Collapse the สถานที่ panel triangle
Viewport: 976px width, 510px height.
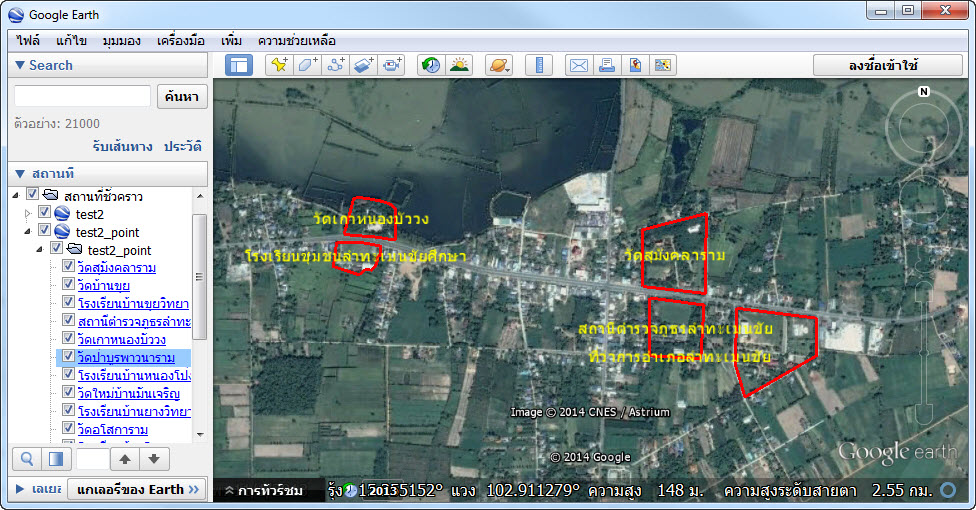tap(19, 173)
